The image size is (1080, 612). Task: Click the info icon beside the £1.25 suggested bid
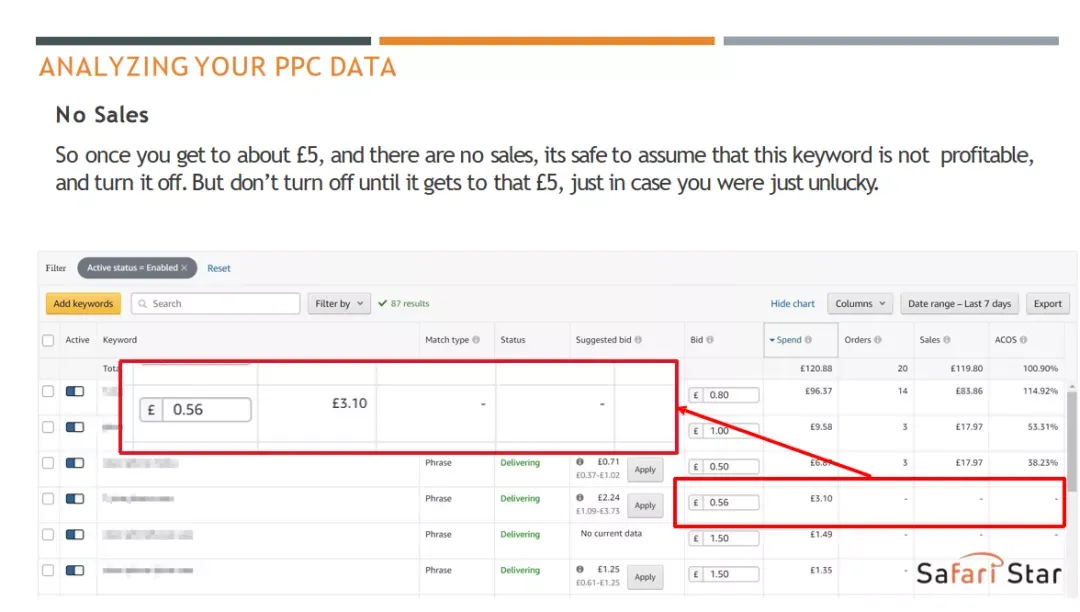pyautogui.click(x=580, y=569)
